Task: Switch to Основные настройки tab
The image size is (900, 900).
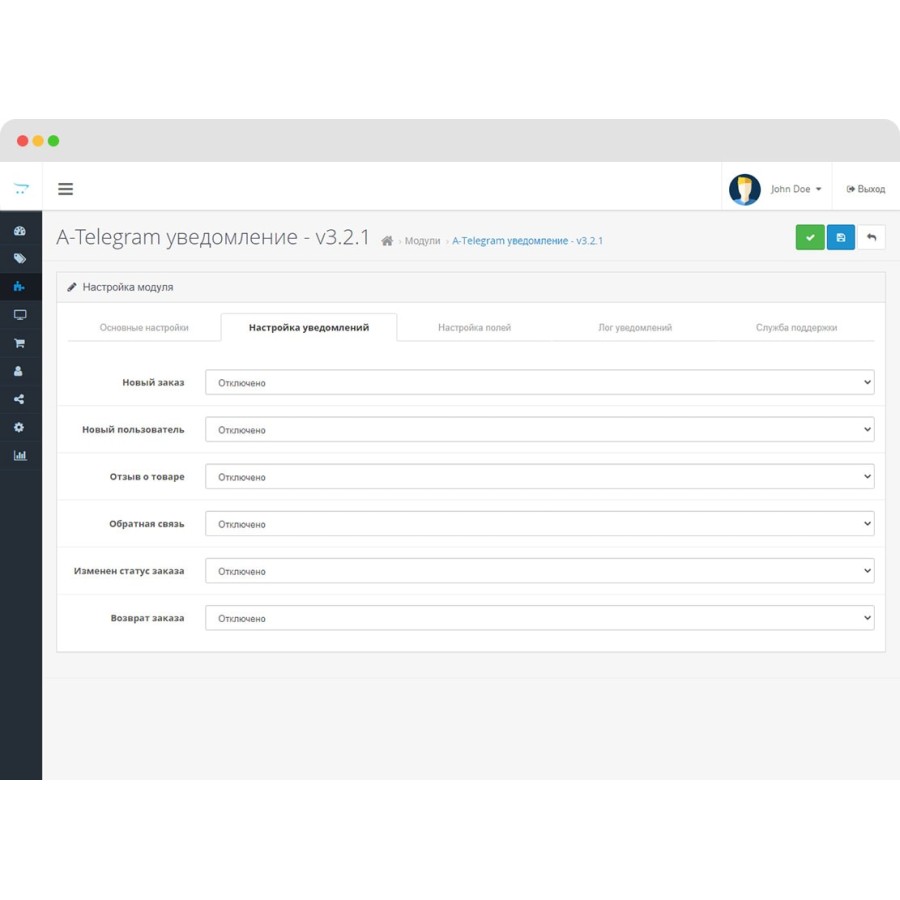Action: tap(144, 327)
